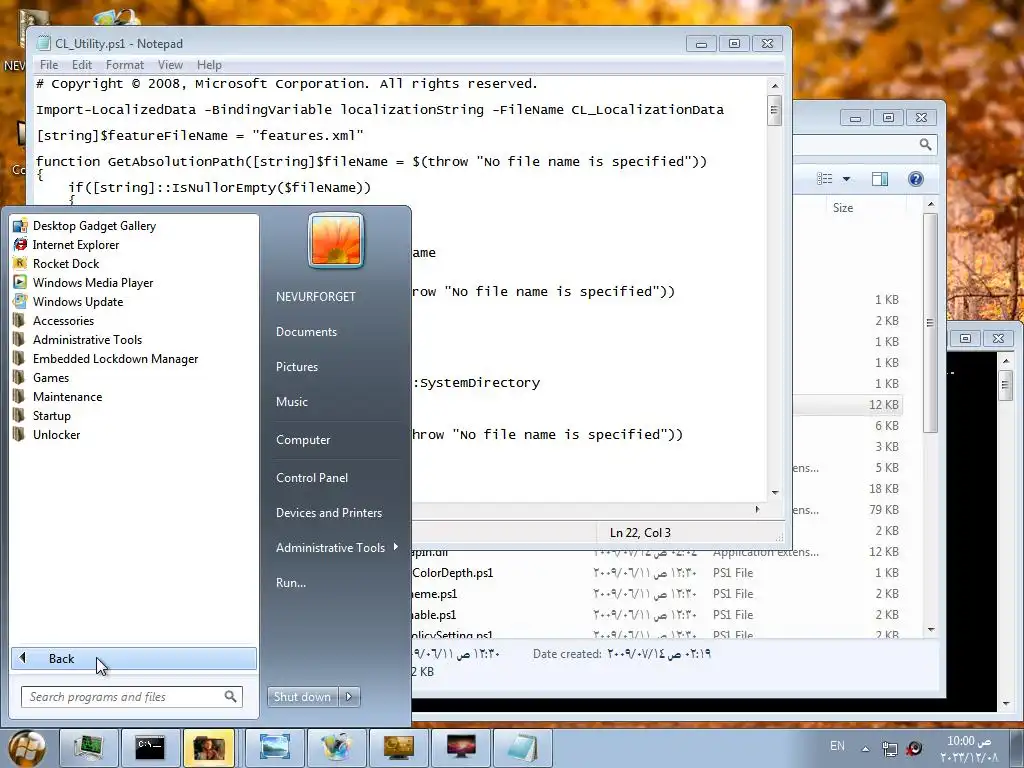This screenshot has width=1024, height=768.
Task: Click the Shut down button
Action: [x=302, y=697]
